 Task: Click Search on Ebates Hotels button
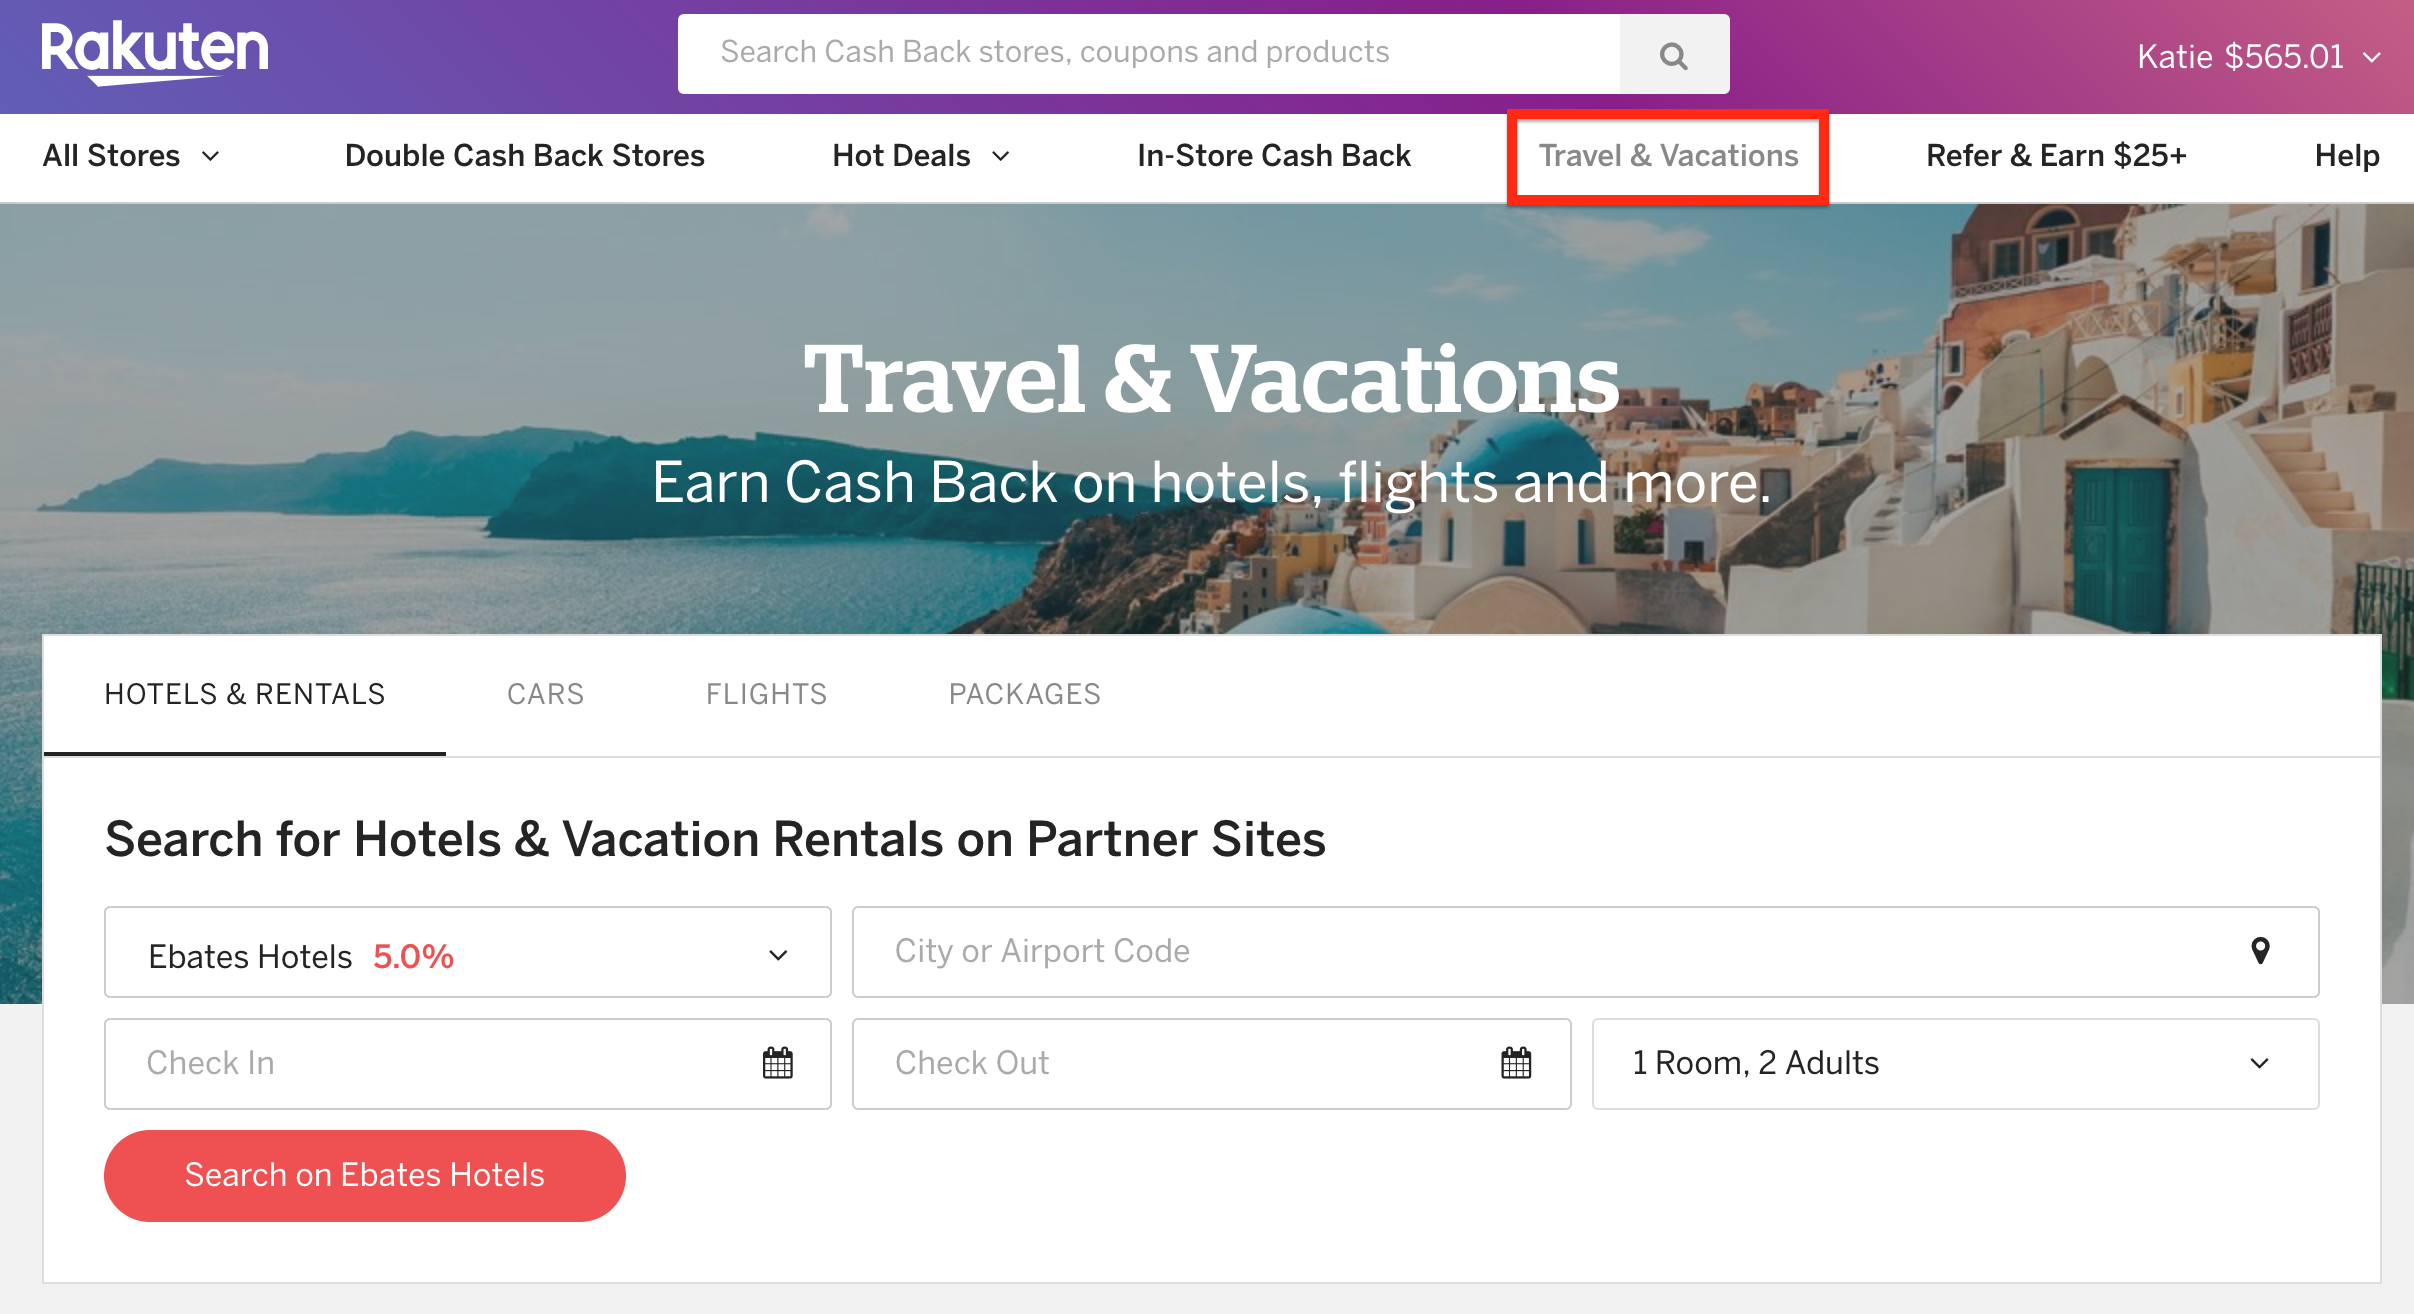(x=364, y=1175)
